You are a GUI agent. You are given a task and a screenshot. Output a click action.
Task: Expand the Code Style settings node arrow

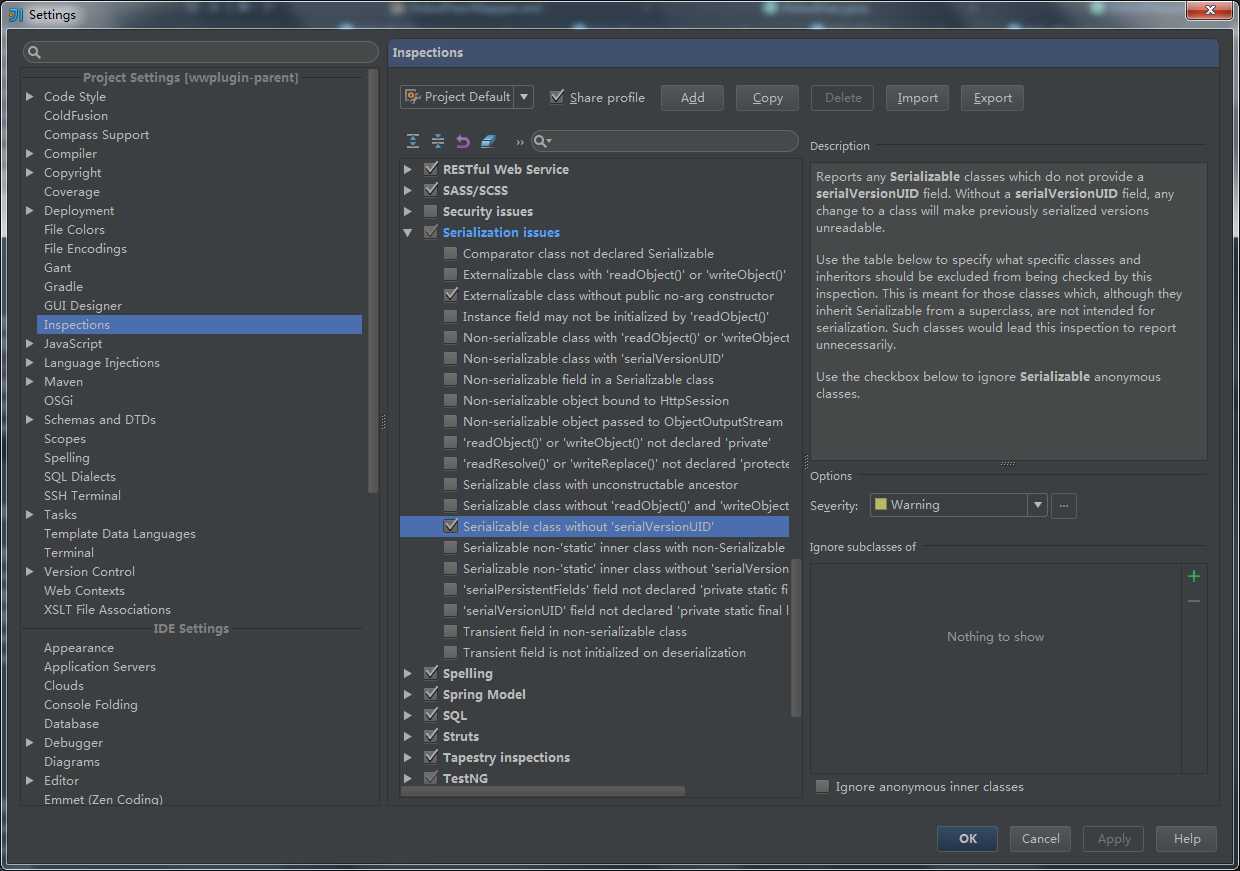point(30,97)
